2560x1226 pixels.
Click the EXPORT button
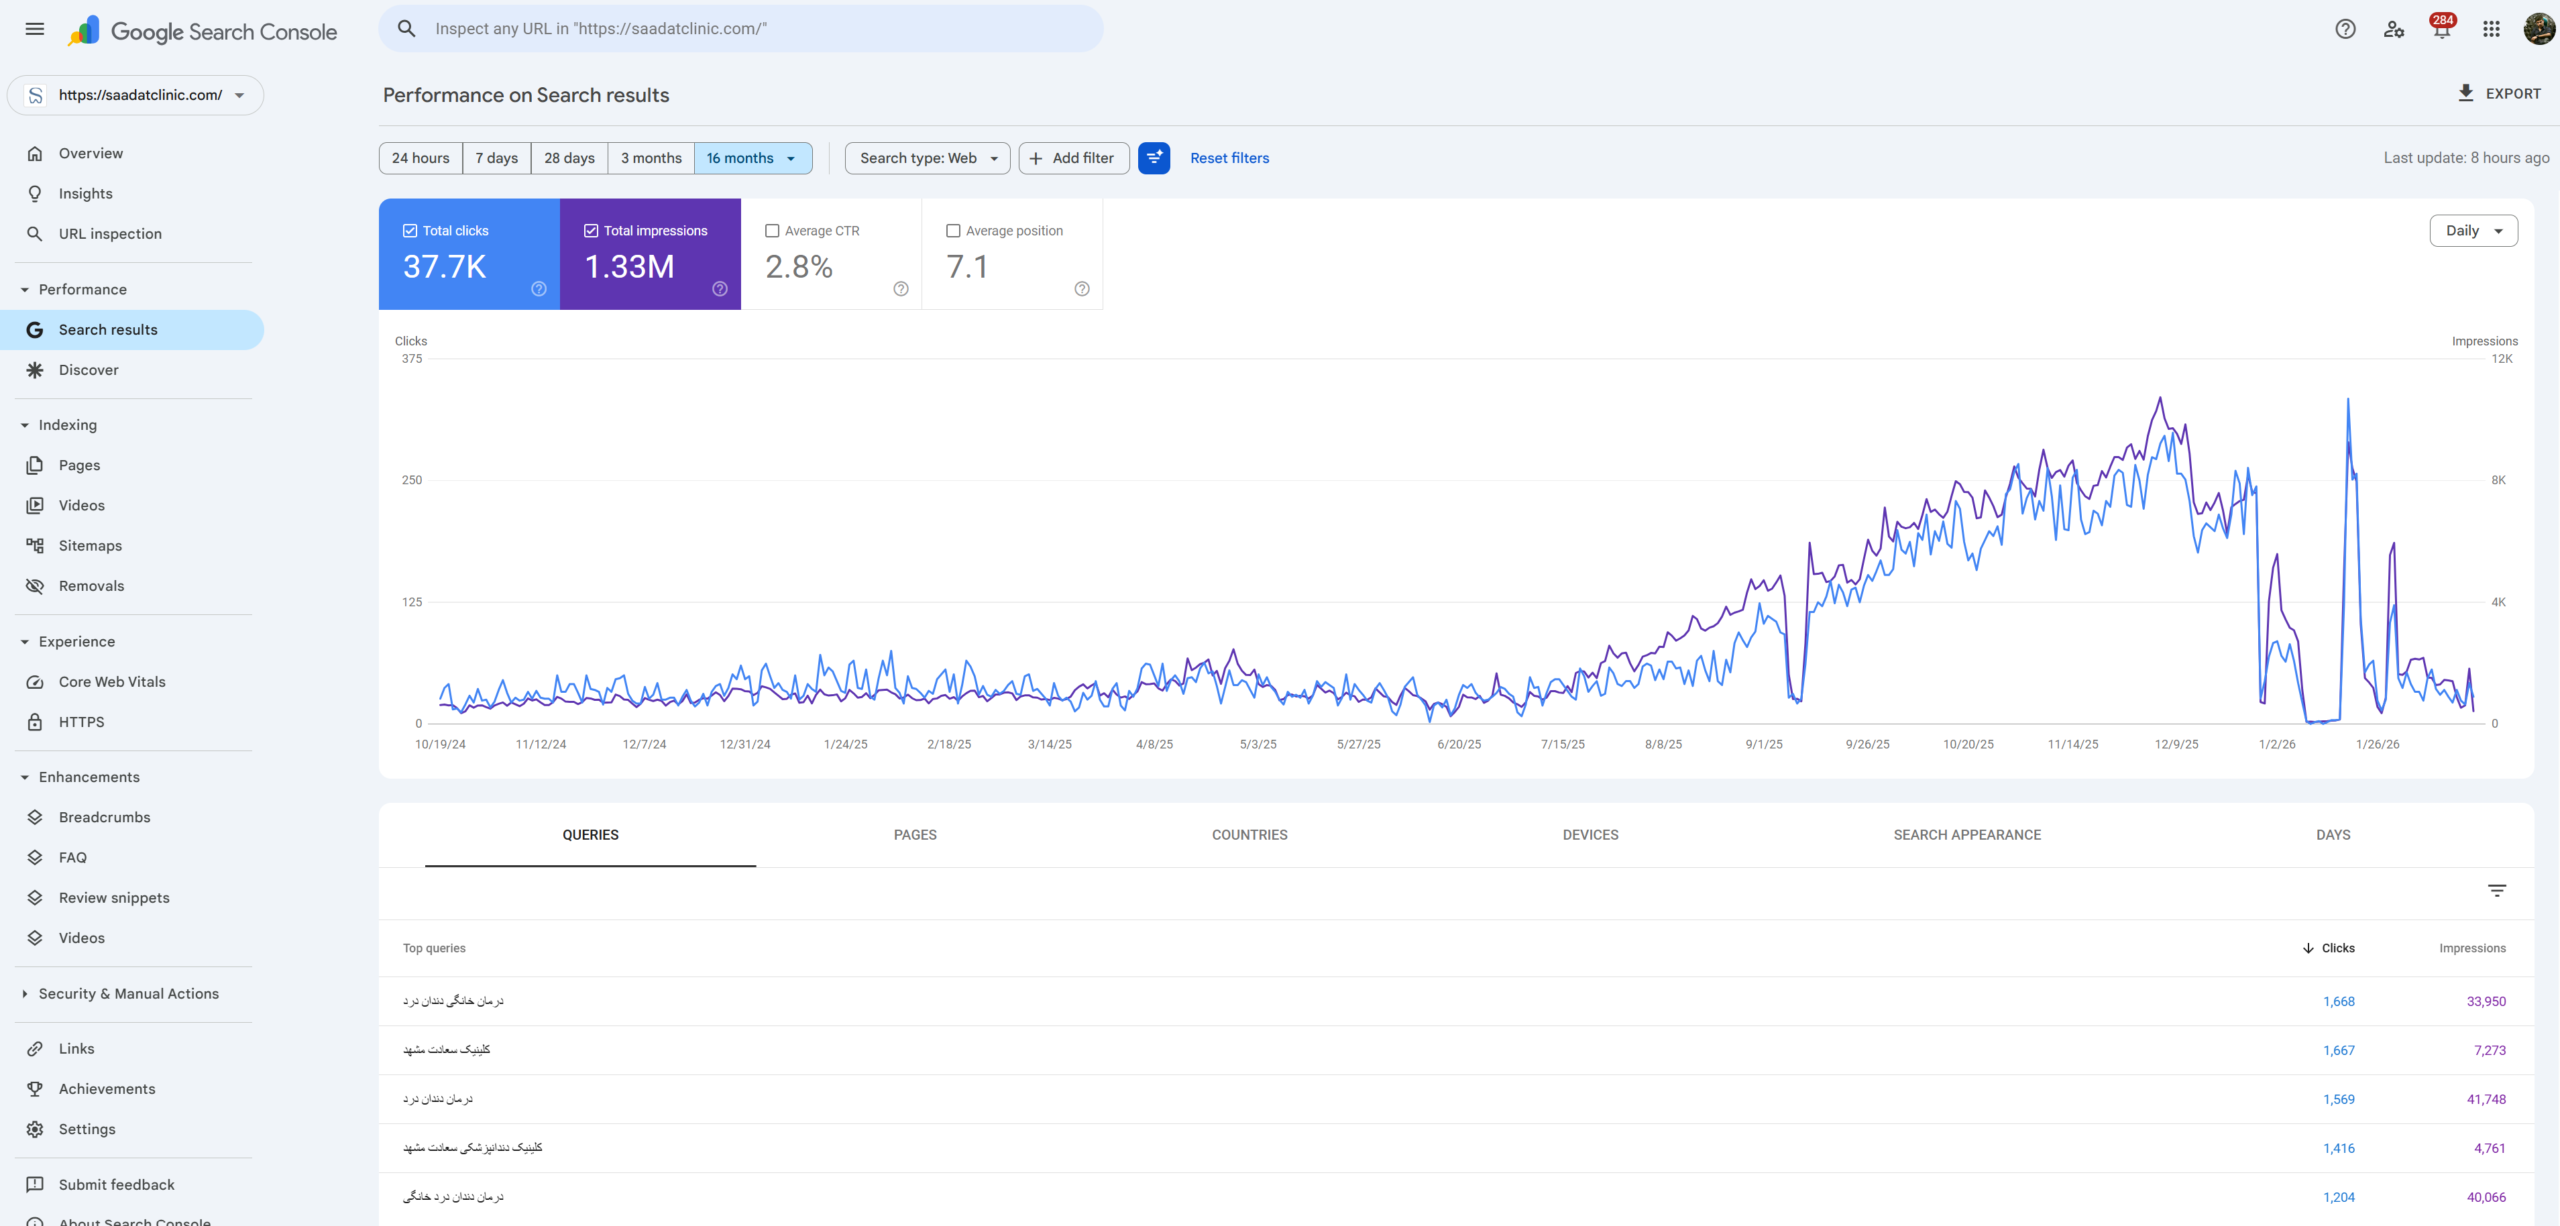pos(2498,93)
